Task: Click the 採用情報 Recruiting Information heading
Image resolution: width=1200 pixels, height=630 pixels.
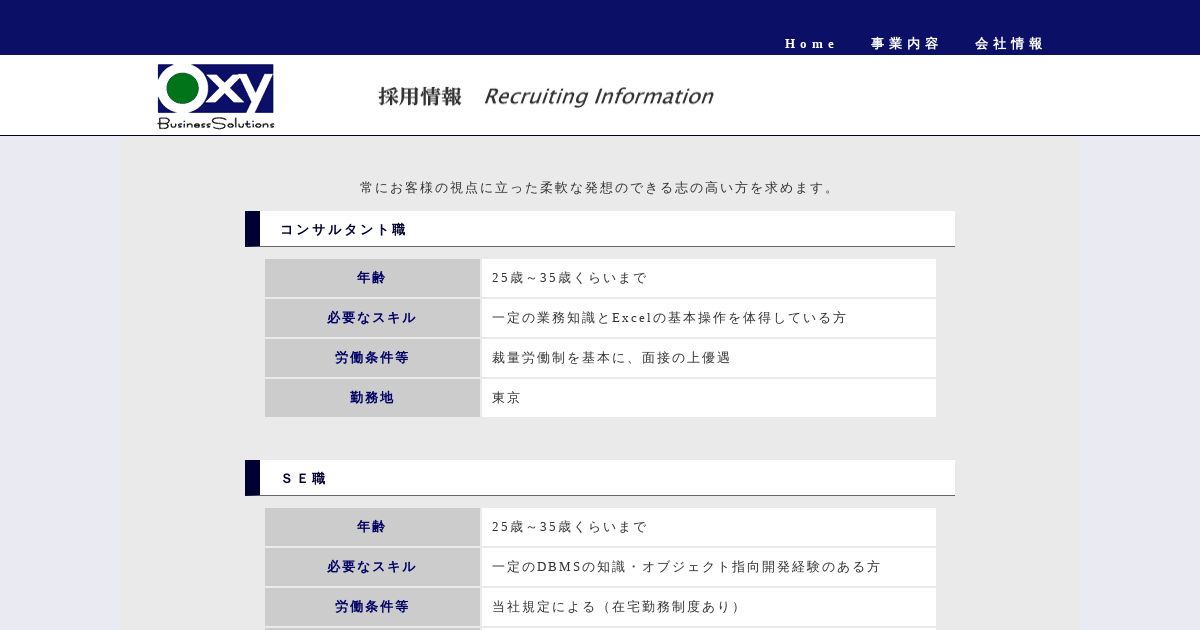Action: [545, 96]
